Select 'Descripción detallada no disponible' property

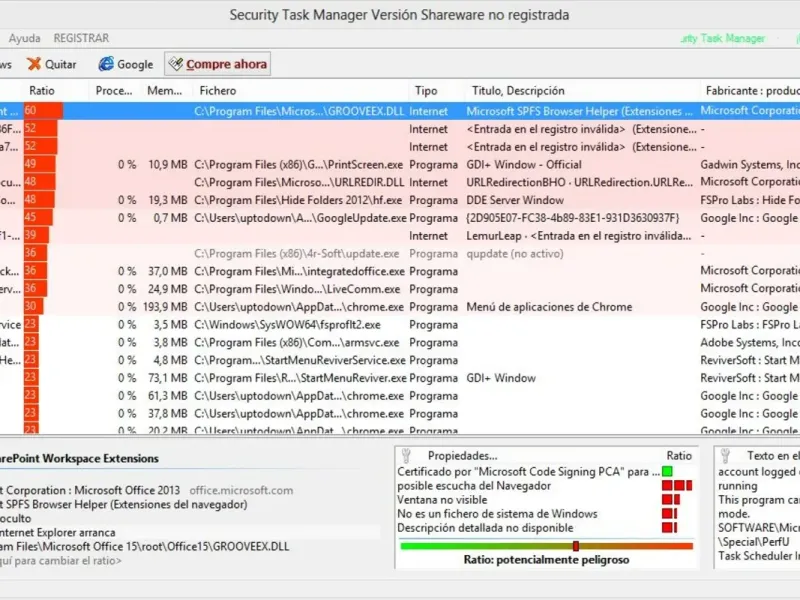coord(485,528)
